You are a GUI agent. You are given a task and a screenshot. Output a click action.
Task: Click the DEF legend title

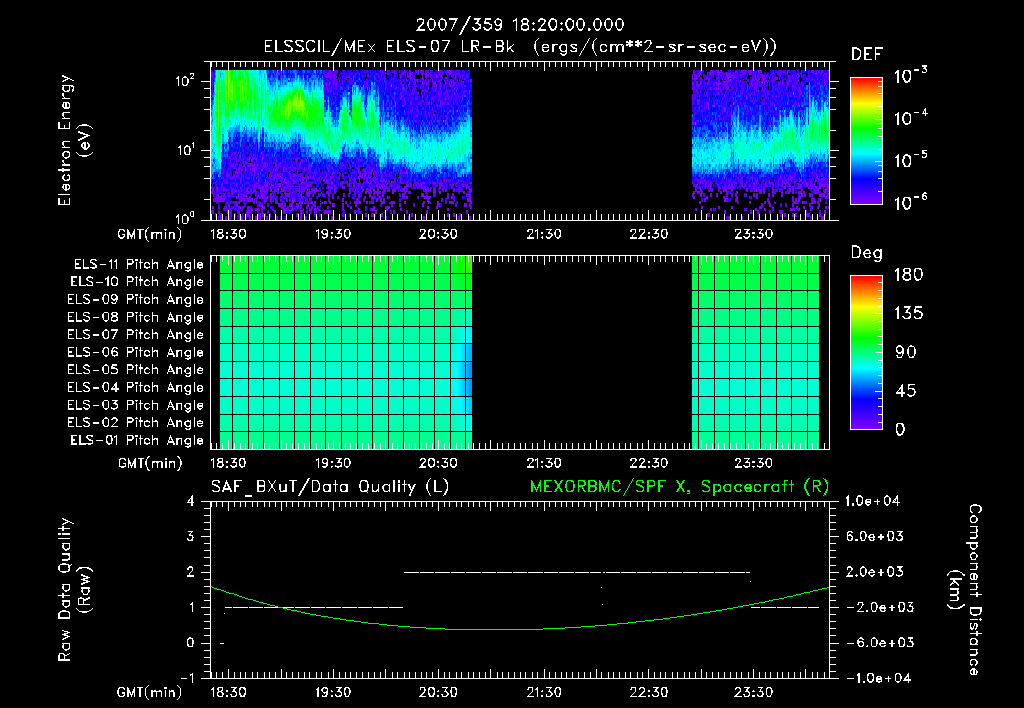[867, 55]
